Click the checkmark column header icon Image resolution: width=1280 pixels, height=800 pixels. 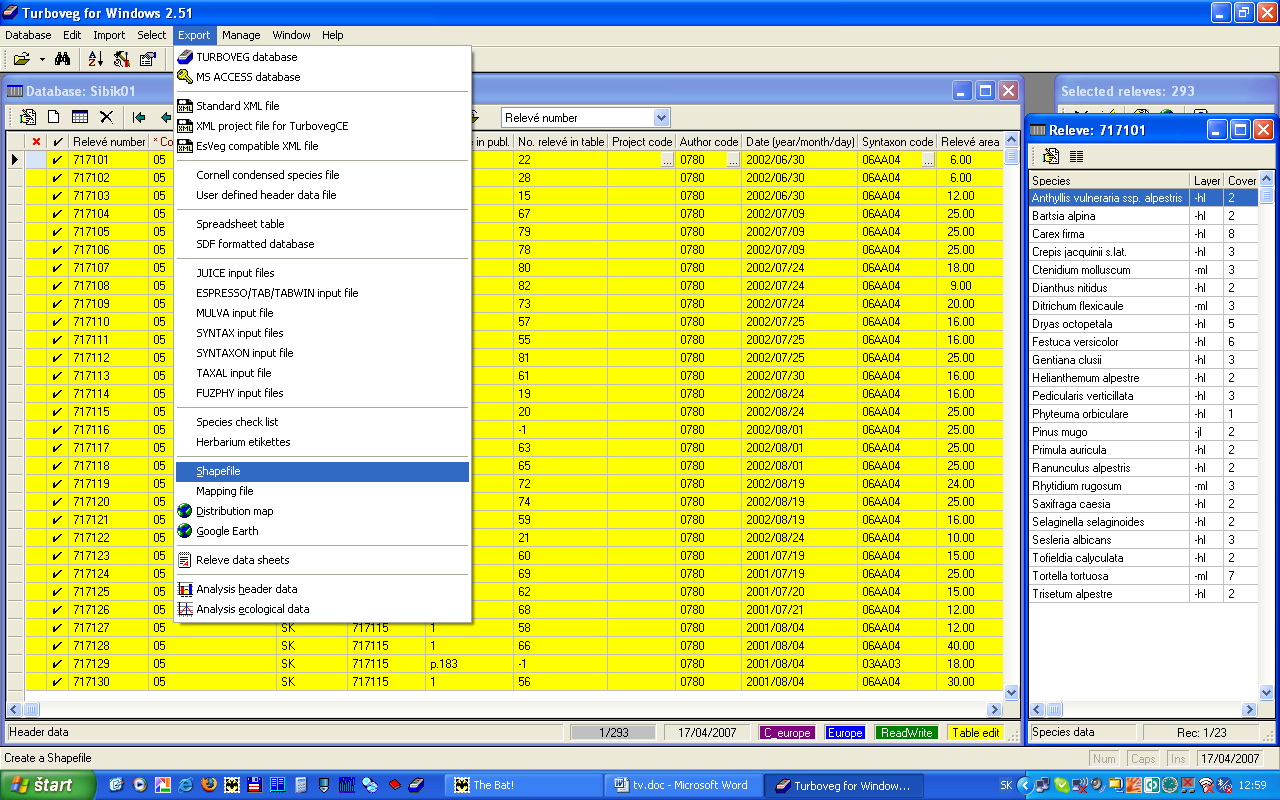[x=58, y=142]
